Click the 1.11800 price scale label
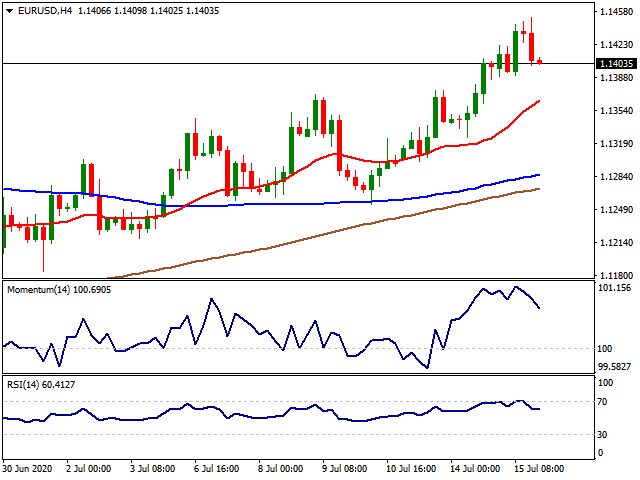Viewport: 640px width, 480px height. 616,276
